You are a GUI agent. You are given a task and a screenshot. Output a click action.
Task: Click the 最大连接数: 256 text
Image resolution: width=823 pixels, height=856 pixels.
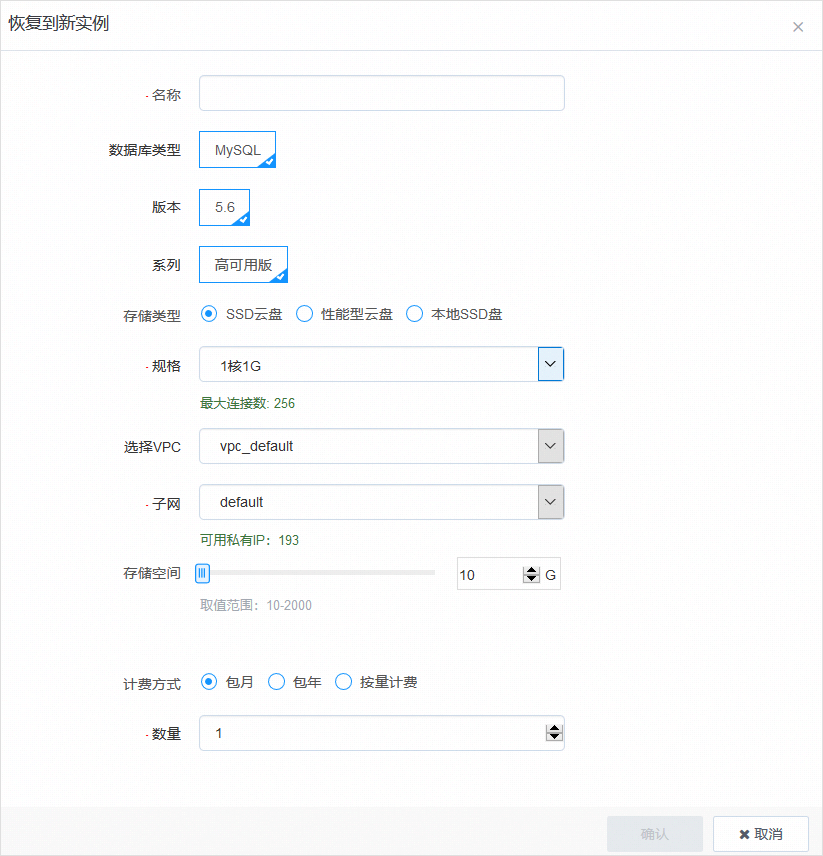[x=247, y=403]
